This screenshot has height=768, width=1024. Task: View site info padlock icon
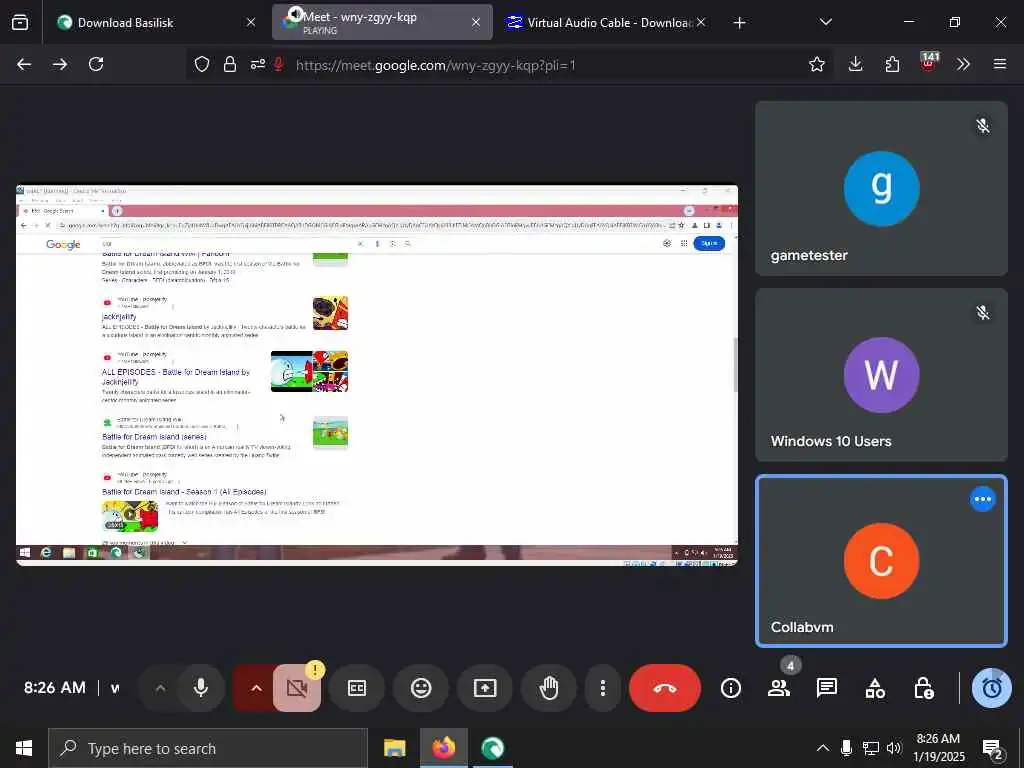click(x=229, y=64)
